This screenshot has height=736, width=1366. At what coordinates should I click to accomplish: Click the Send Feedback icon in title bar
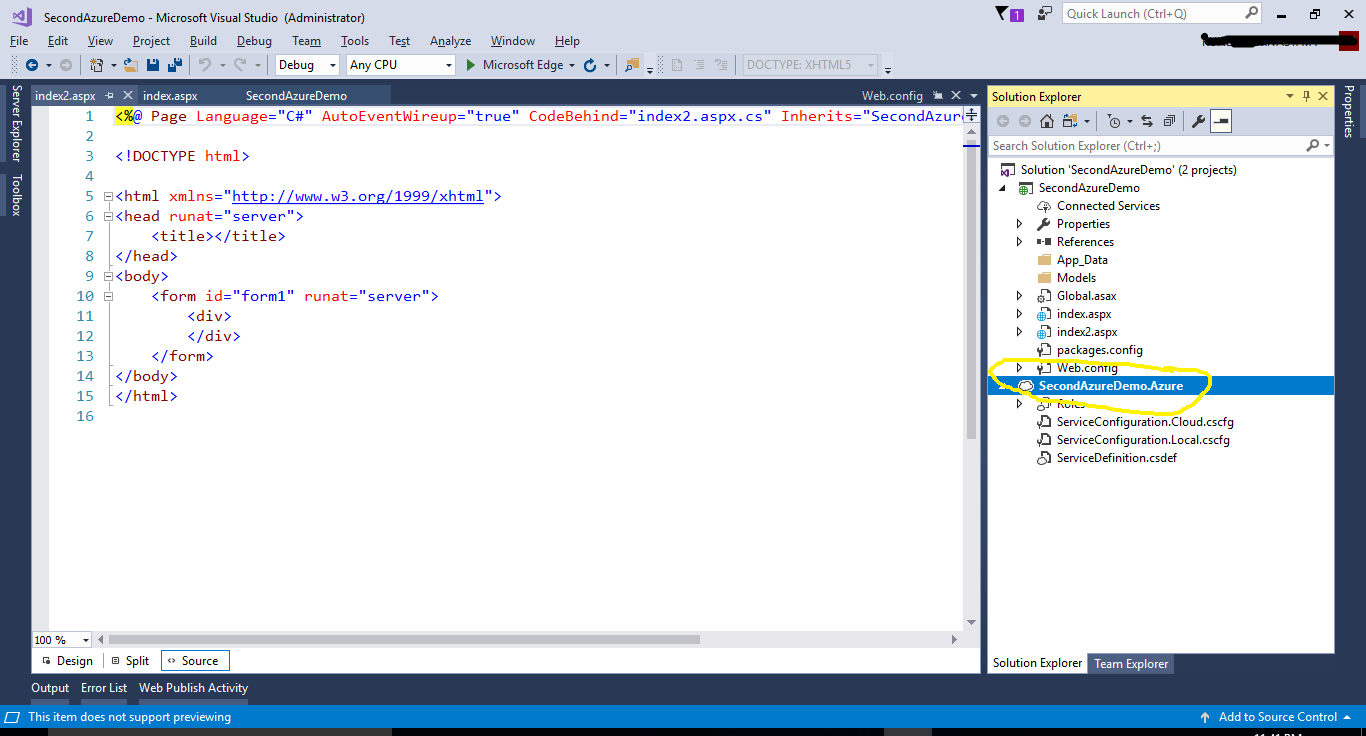point(1045,14)
